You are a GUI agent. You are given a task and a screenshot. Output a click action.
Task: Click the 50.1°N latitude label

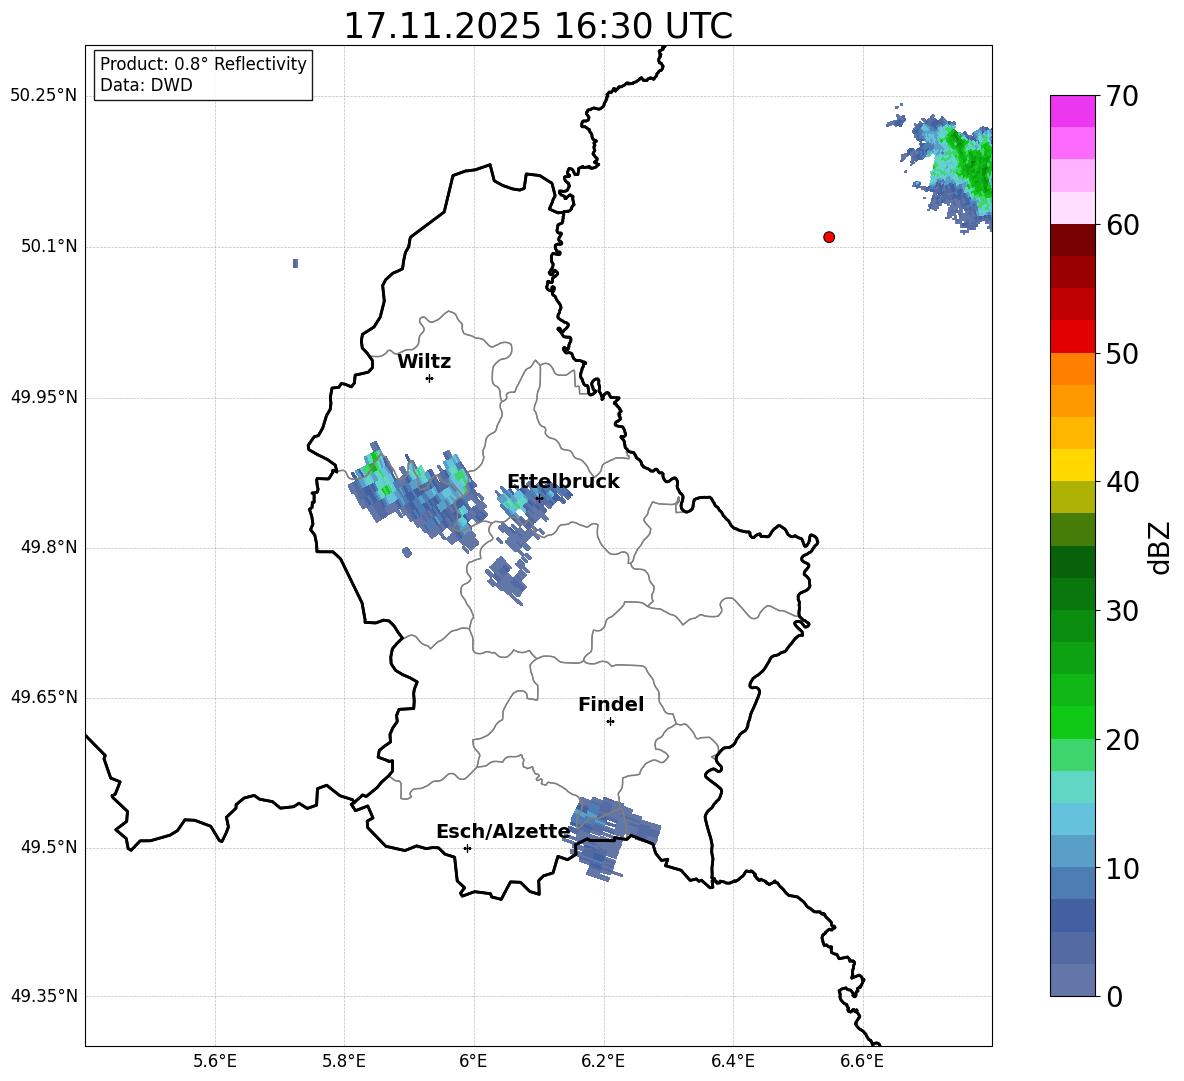pos(48,247)
